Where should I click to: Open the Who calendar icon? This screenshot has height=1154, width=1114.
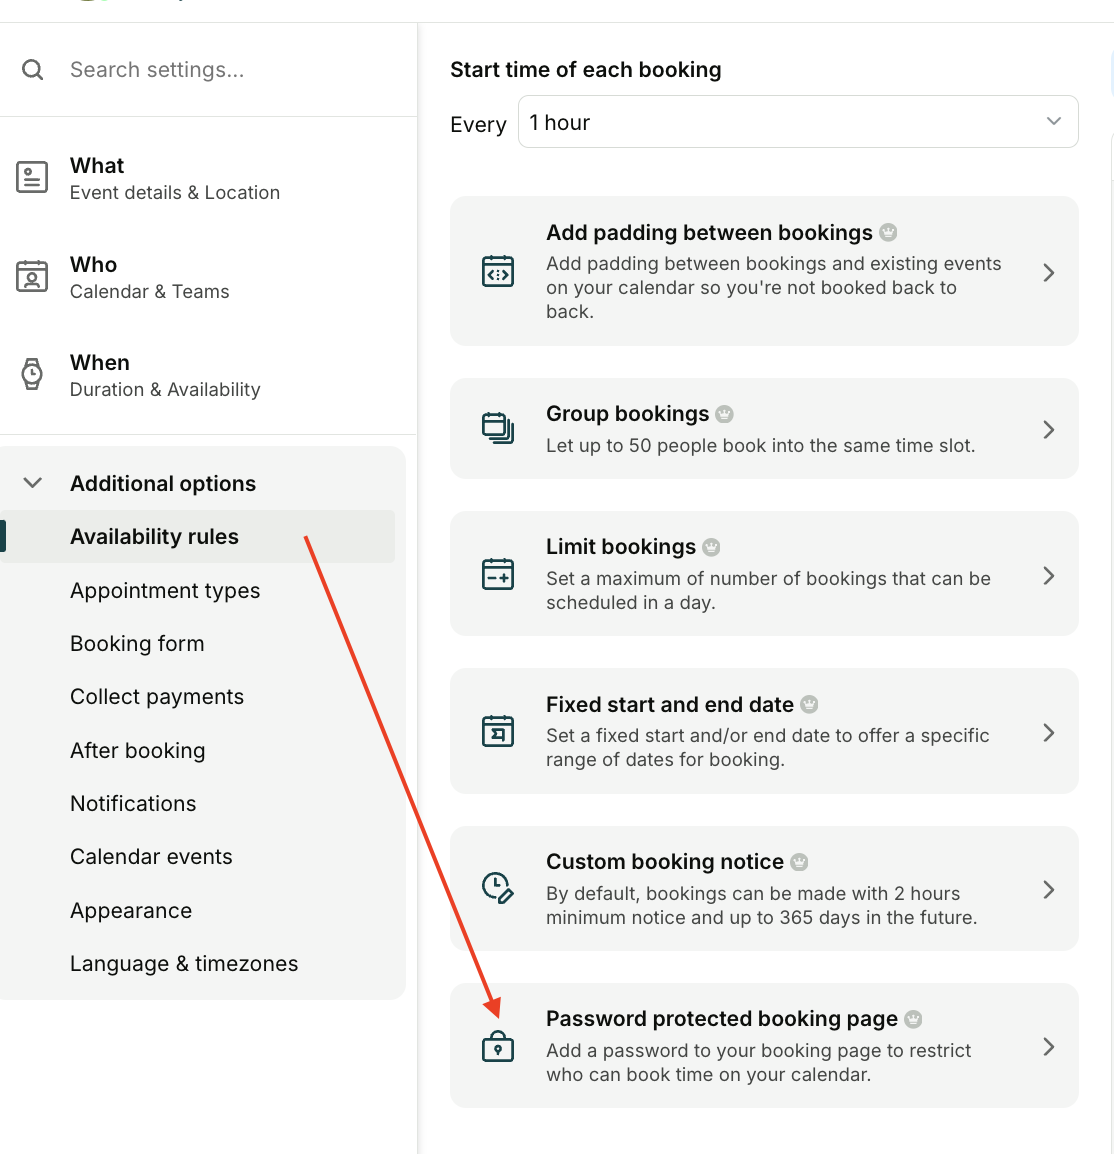(x=32, y=276)
